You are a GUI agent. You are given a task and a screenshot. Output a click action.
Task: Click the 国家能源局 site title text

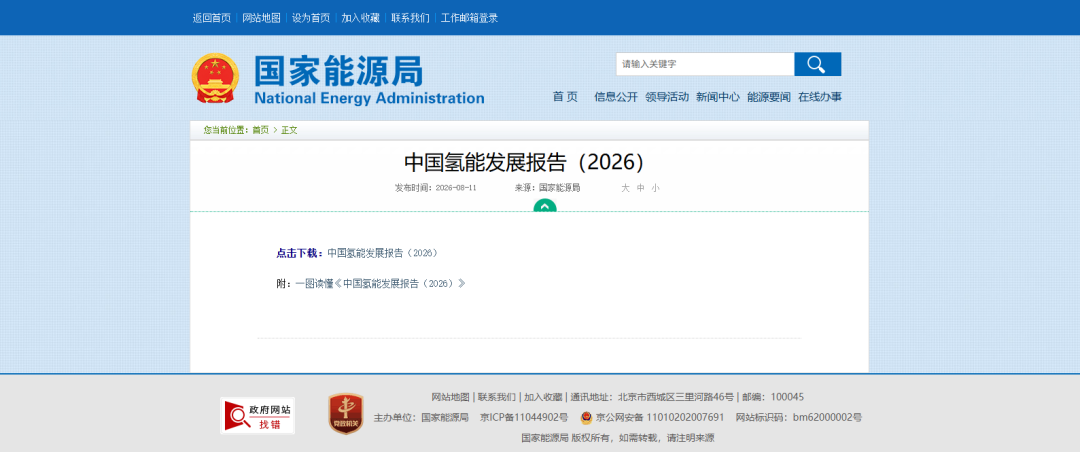pyautogui.click(x=338, y=71)
